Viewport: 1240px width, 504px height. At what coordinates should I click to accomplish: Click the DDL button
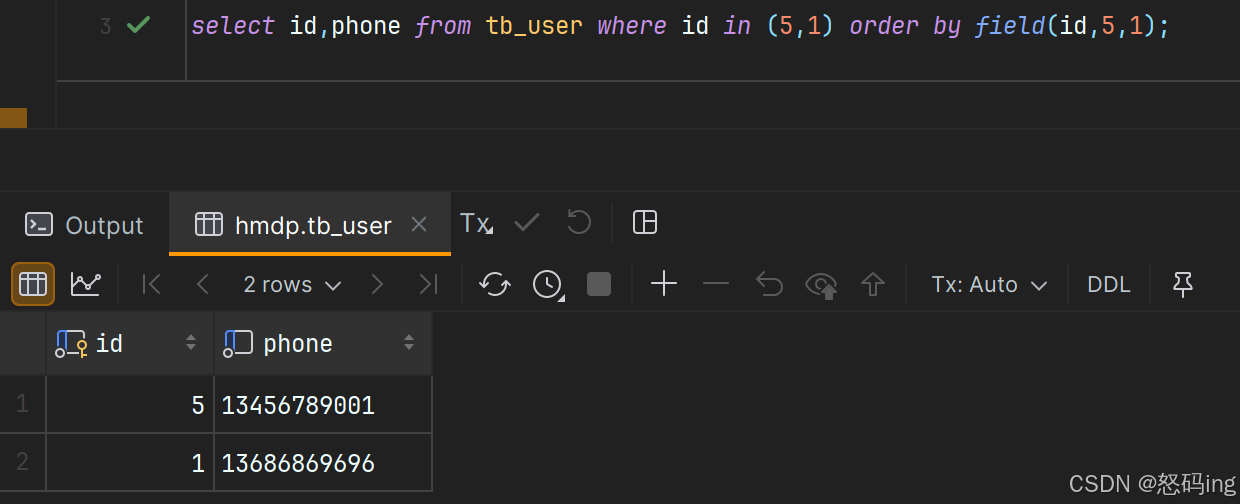[x=1109, y=285]
